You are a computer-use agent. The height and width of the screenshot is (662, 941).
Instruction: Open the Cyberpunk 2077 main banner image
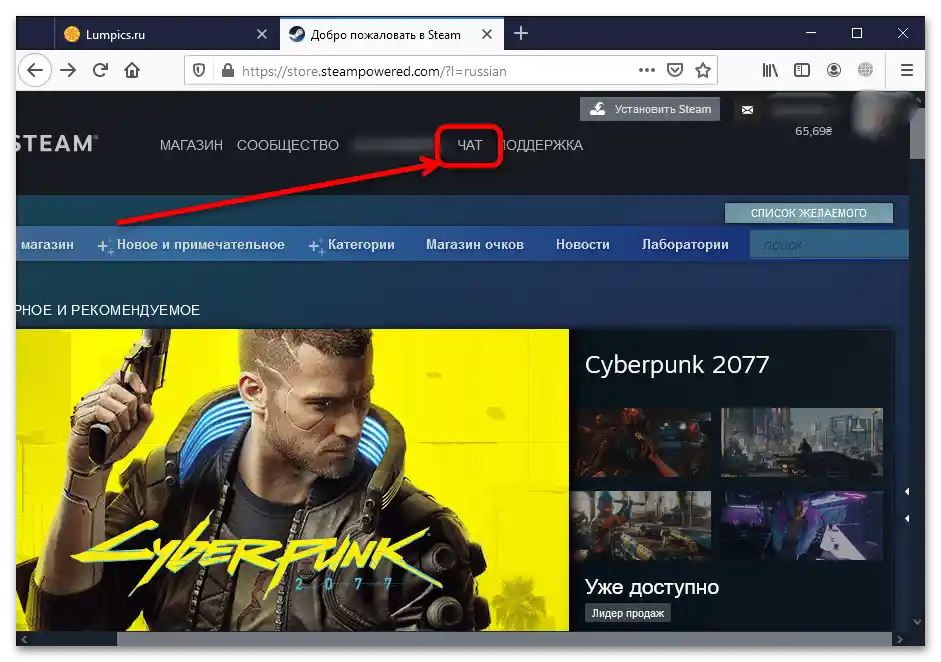(x=292, y=480)
